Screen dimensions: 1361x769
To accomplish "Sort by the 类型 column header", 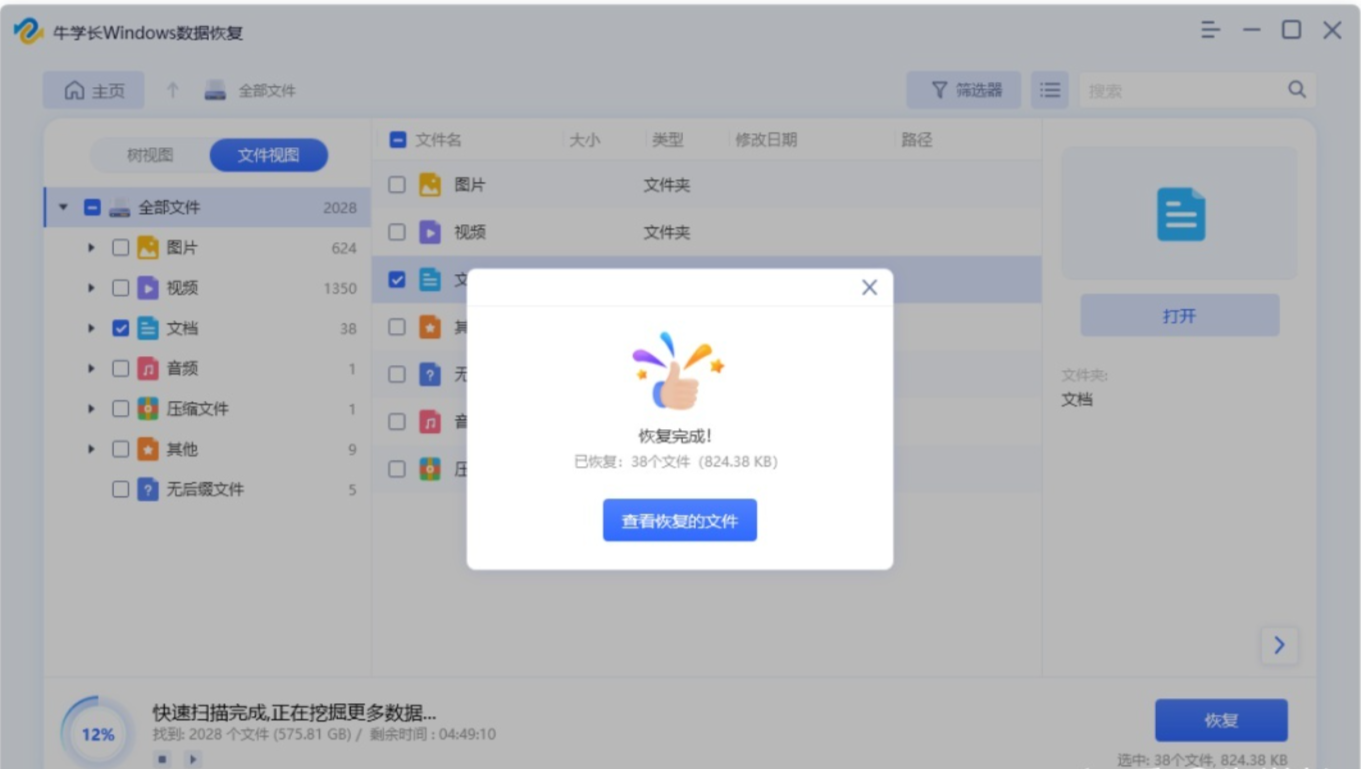I will click(x=667, y=140).
